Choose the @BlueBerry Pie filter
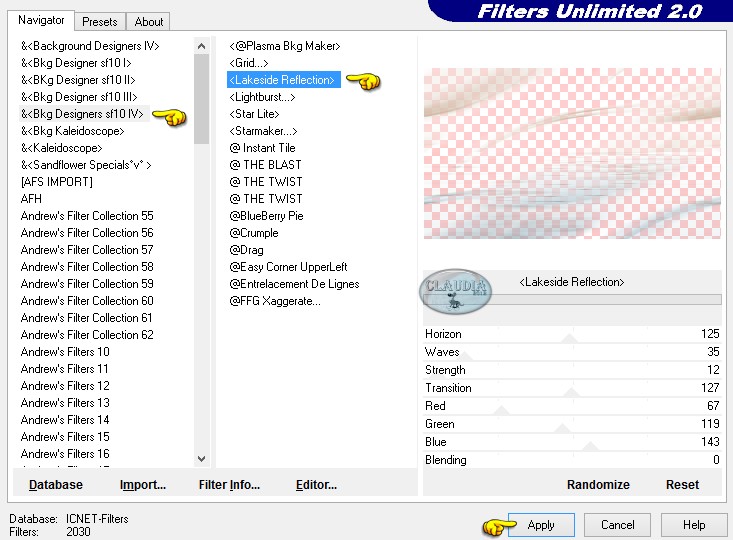The width and height of the screenshot is (733, 540). point(266,216)
